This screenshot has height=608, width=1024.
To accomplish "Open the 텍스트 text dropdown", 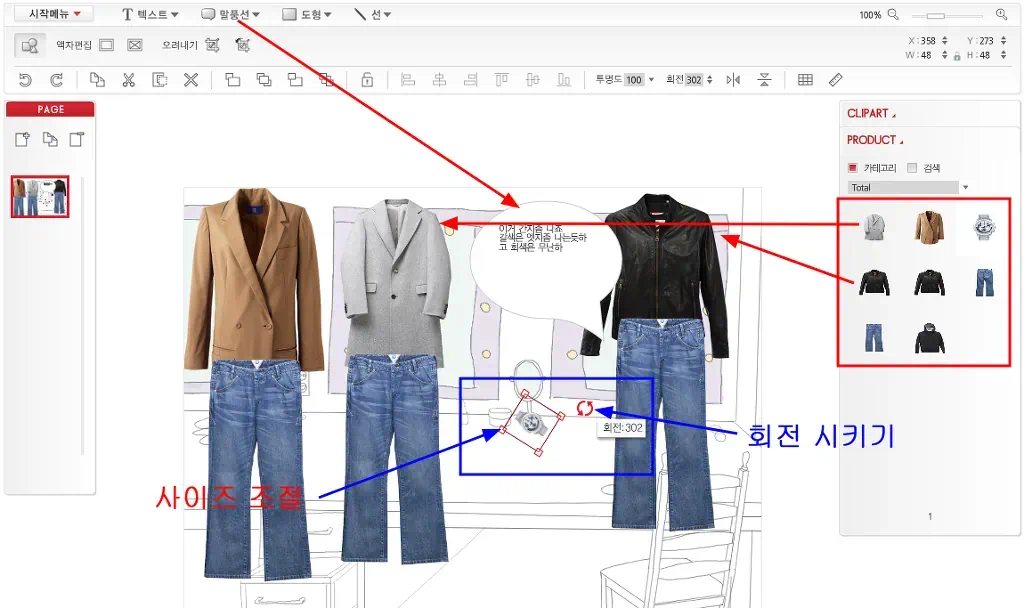I will (150, 14).
